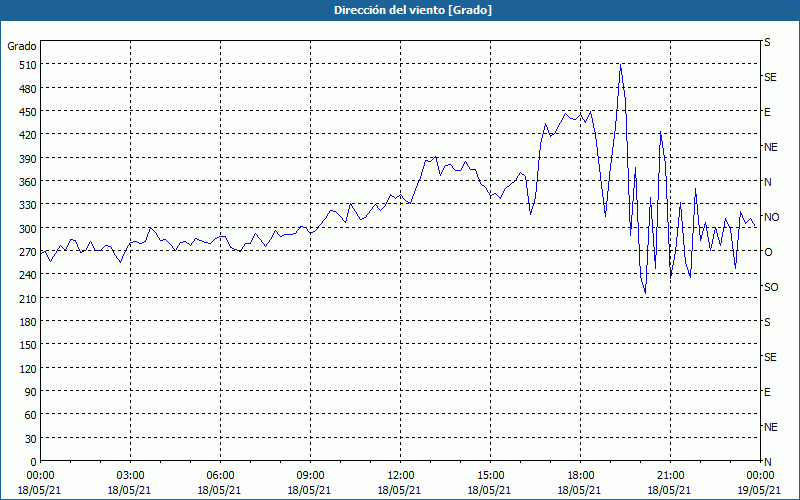This screenshot has height=500, width=800.
Task: Click the blue line's highest peak at 510
Action: (x=620, y=65)
